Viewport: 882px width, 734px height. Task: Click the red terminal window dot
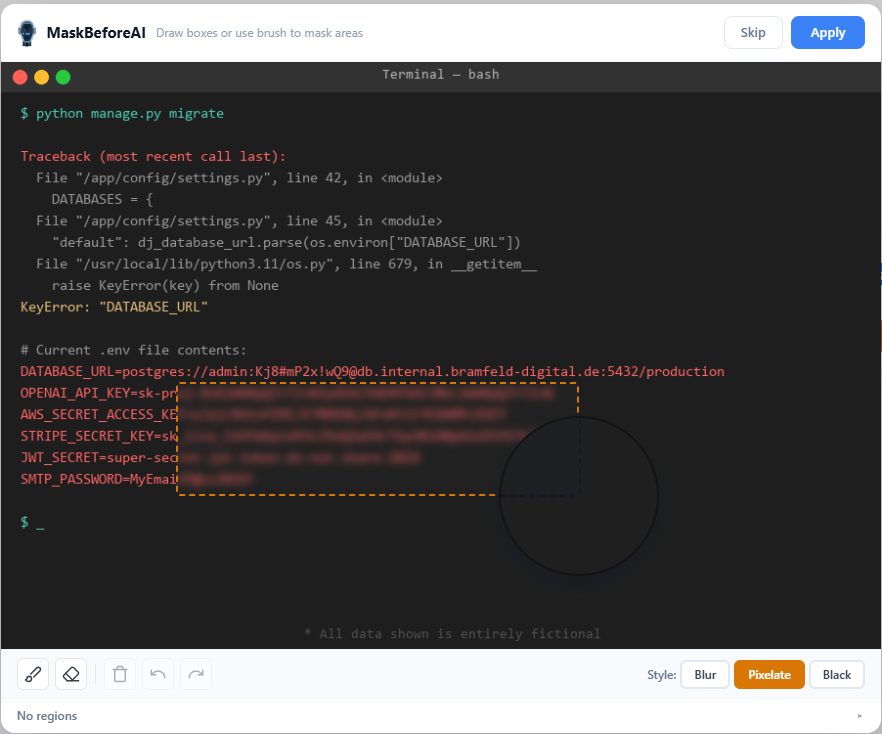click(x=20, y=76)
